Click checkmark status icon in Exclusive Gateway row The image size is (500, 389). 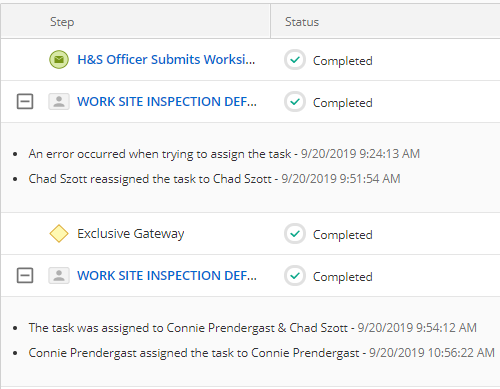point(295,234)
